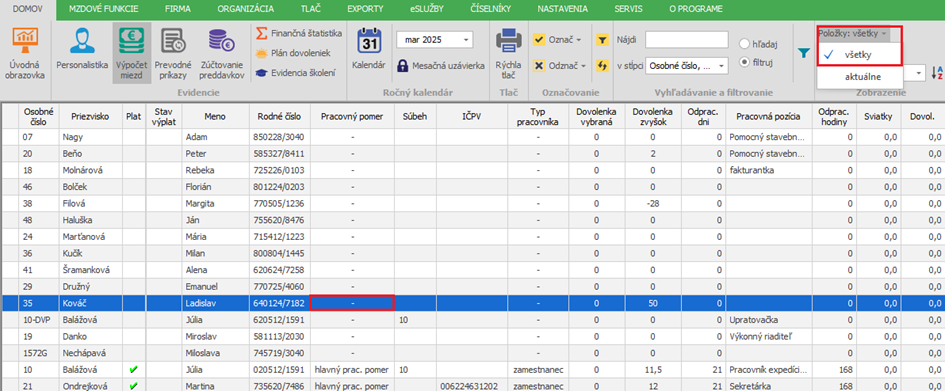Click the row selector for Beňo
Viewport: 945px width, 391px height.
point(9,154)
